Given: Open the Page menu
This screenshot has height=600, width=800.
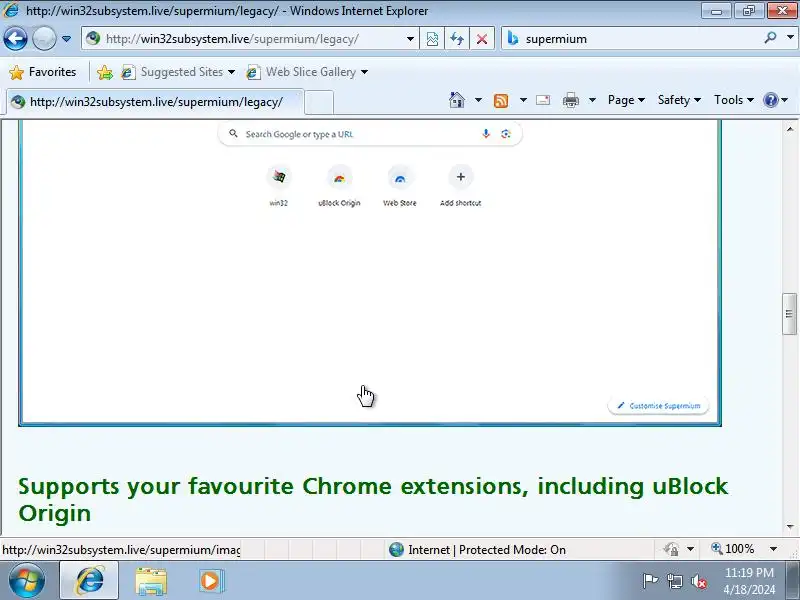Looking at the screenshot, I should point(626,100).
